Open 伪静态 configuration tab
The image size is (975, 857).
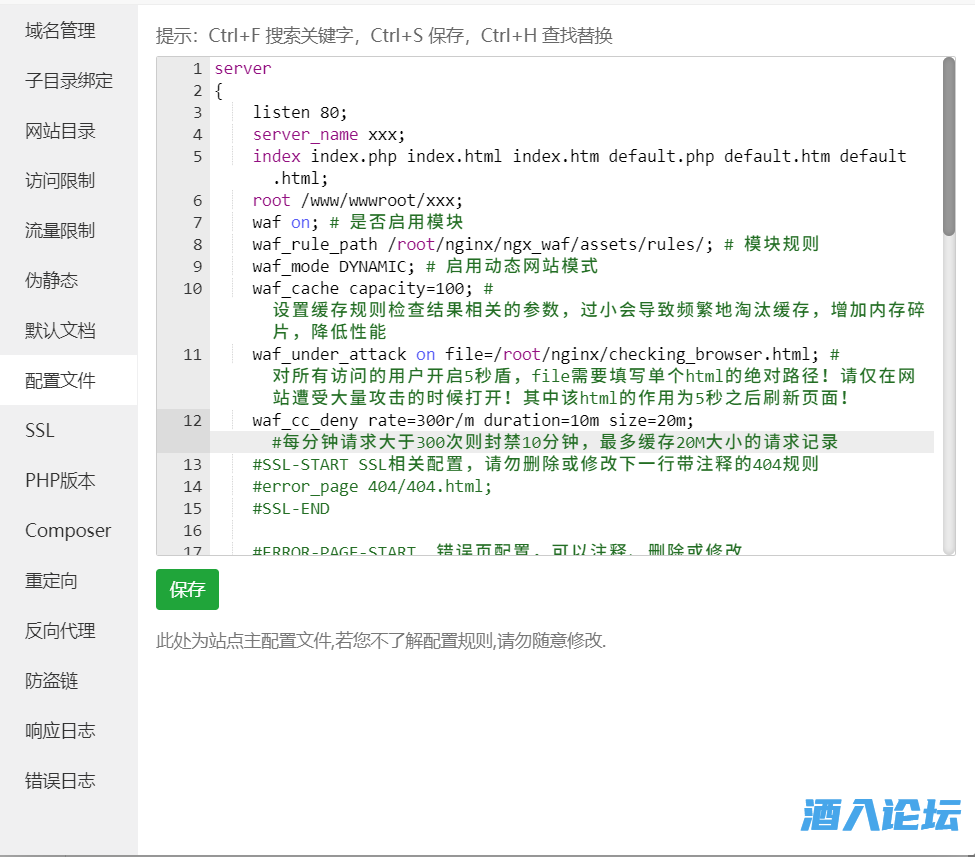[51, 281]
